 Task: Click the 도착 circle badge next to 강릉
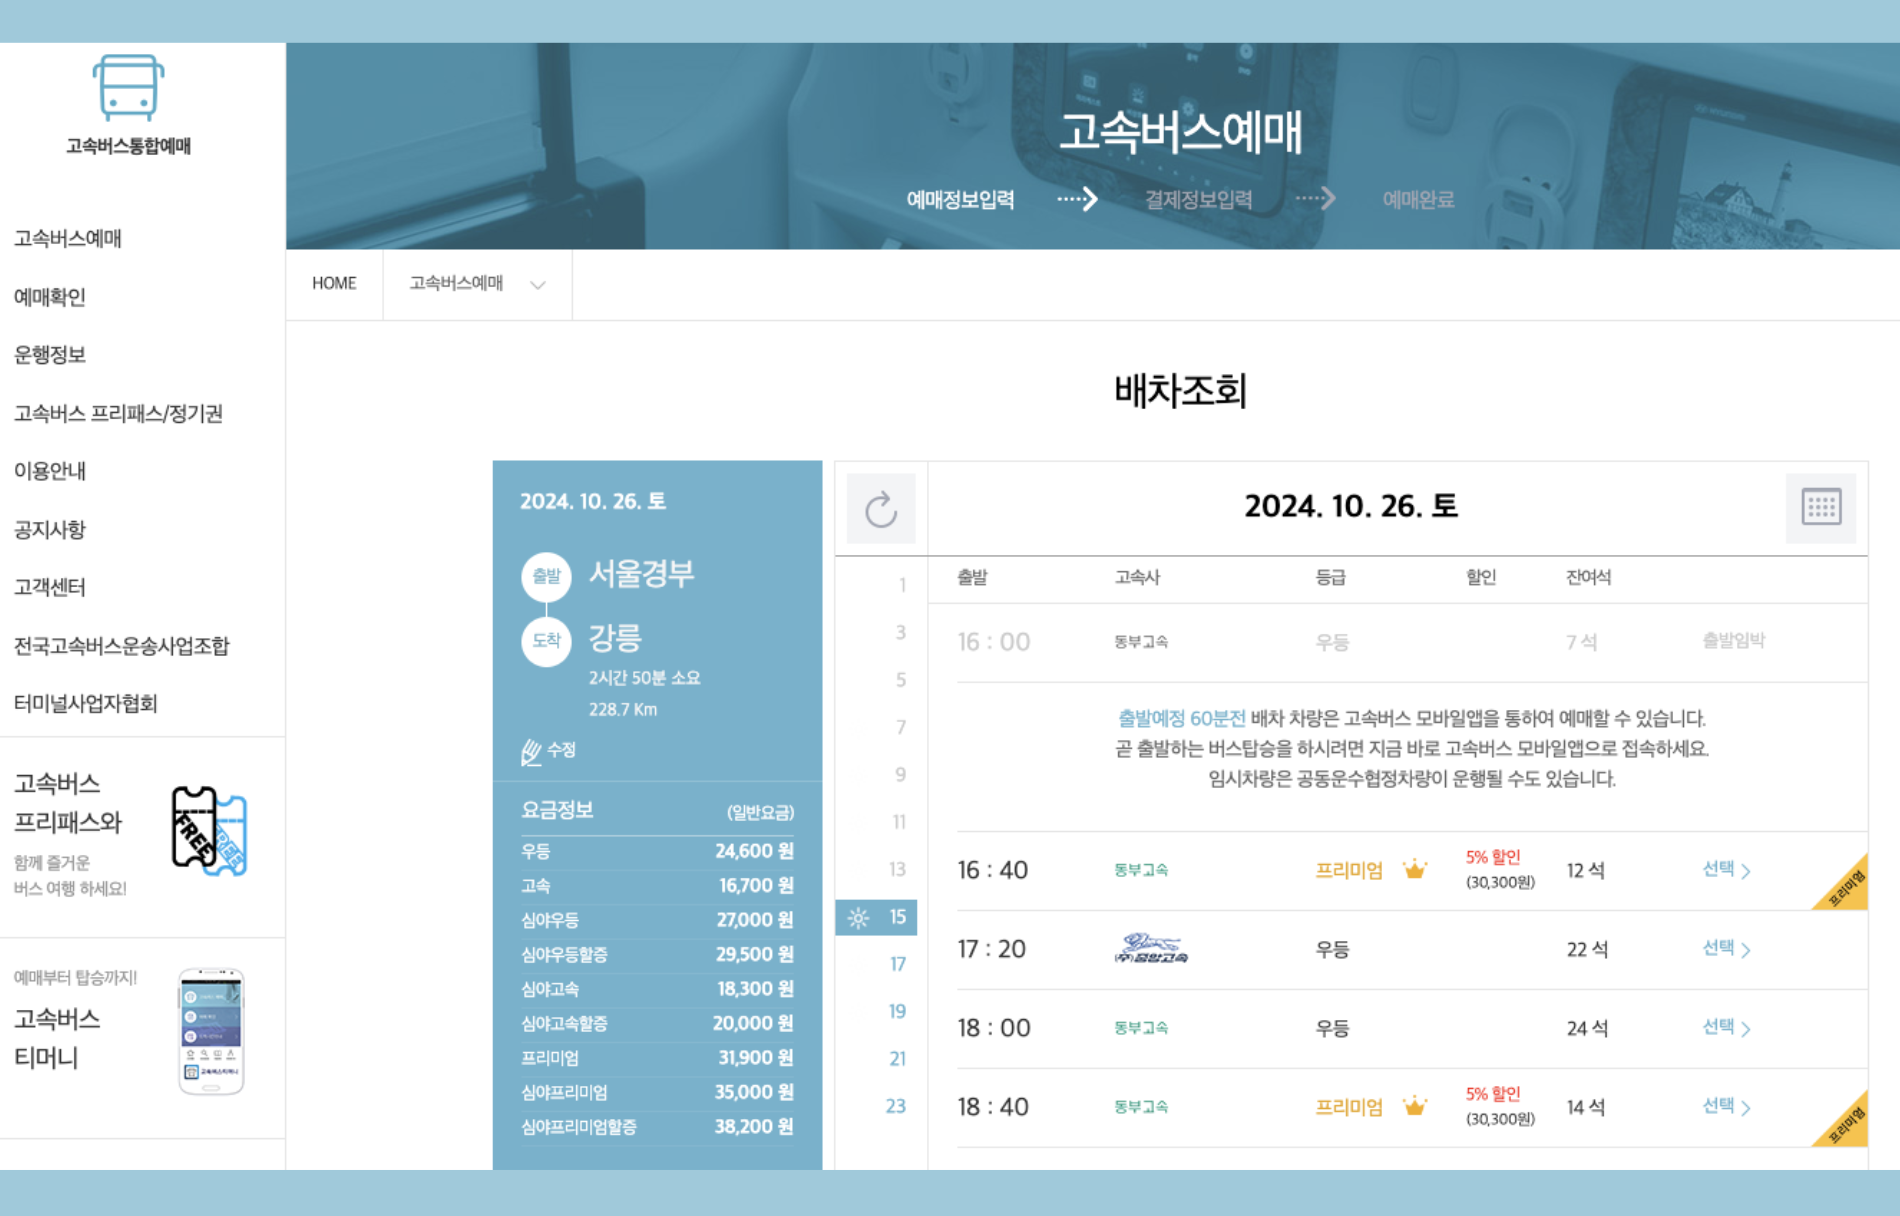click(x=546, y=642)
